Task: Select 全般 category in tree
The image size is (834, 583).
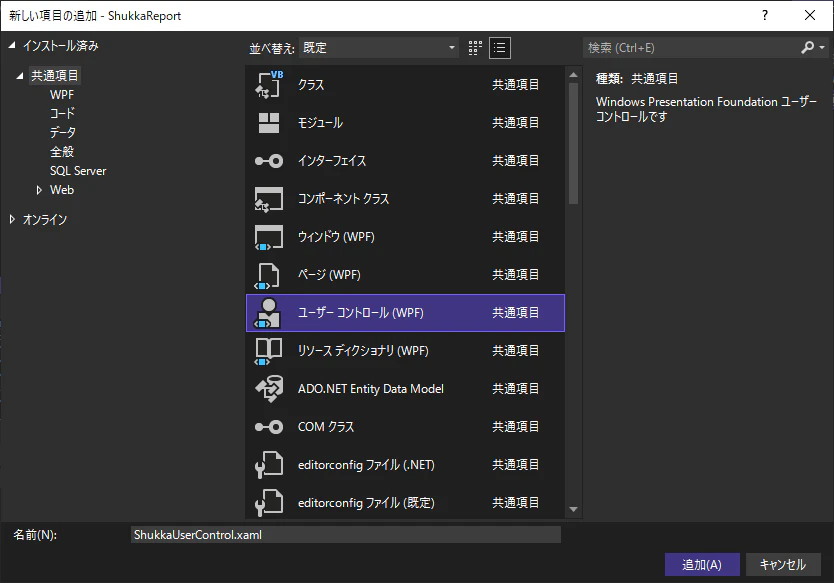Action: pyautogui.click(x=62, y=152)
